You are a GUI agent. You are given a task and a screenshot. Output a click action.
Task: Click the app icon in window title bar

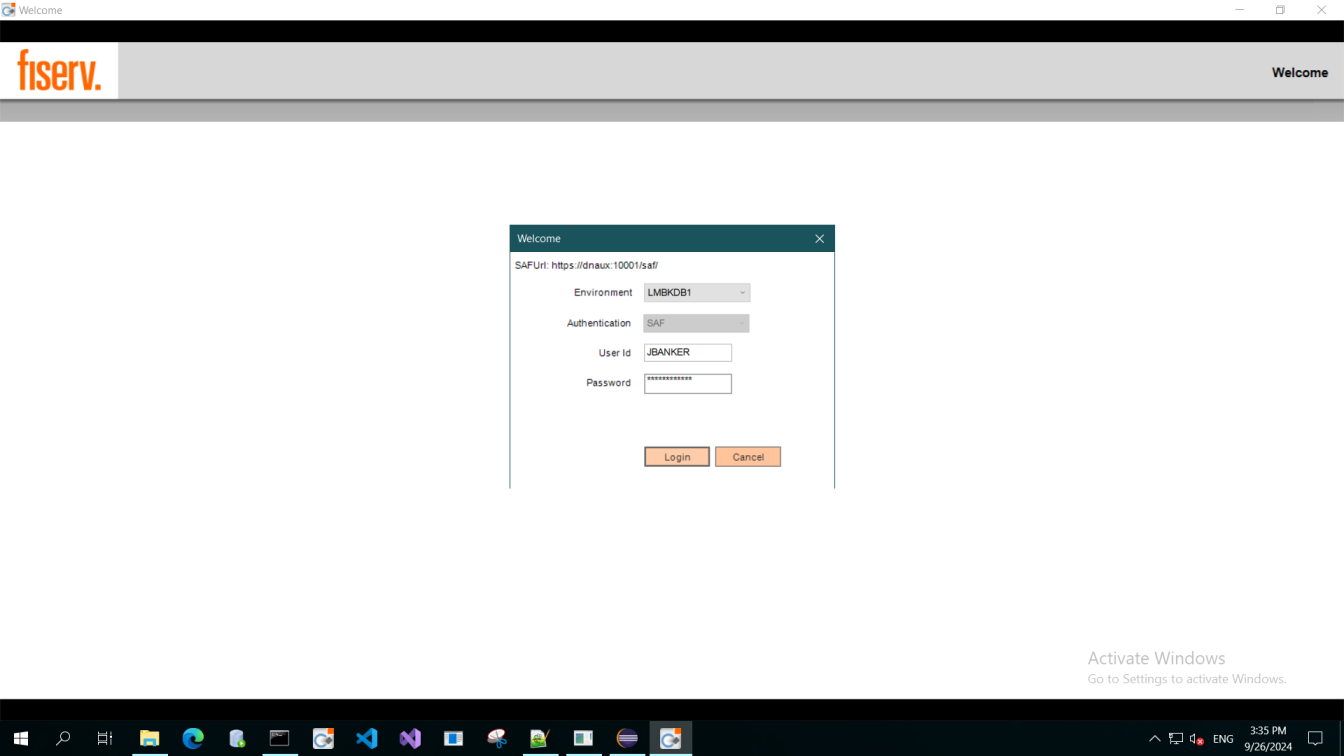click(x=9, y=10)
